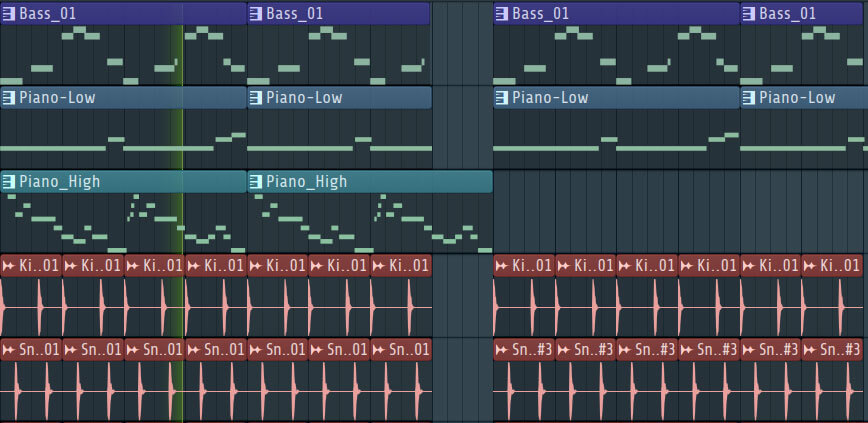Image resolution: width=868 pixels, height=423 pixels.
Task: Open clip menu icon of first Piano_High pattern
Action: 8,182
